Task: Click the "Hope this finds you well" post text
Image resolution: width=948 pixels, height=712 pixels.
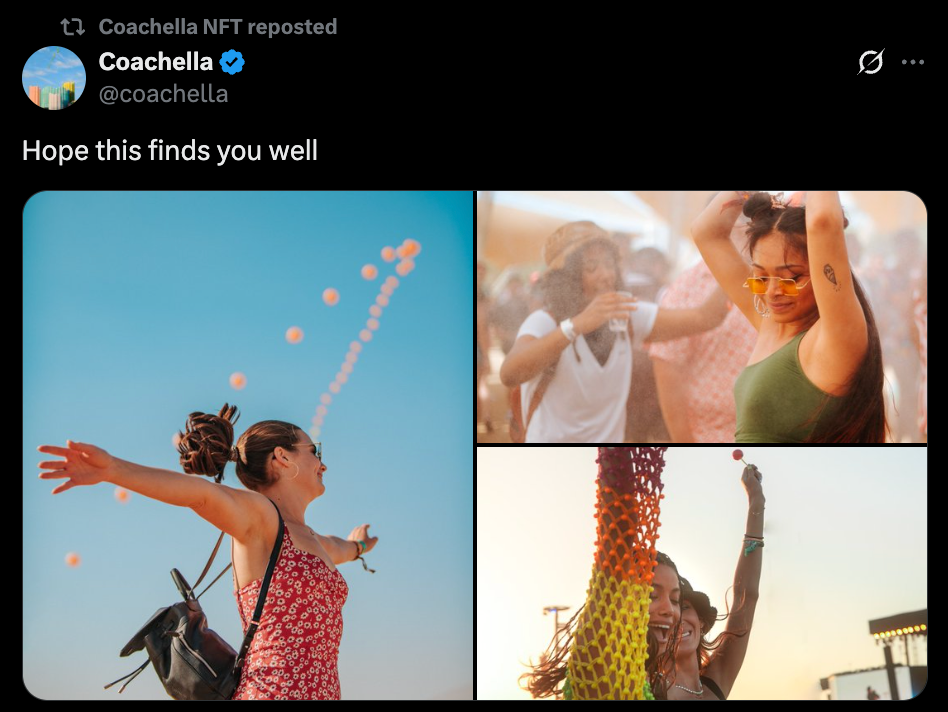Action: point(170,150)
